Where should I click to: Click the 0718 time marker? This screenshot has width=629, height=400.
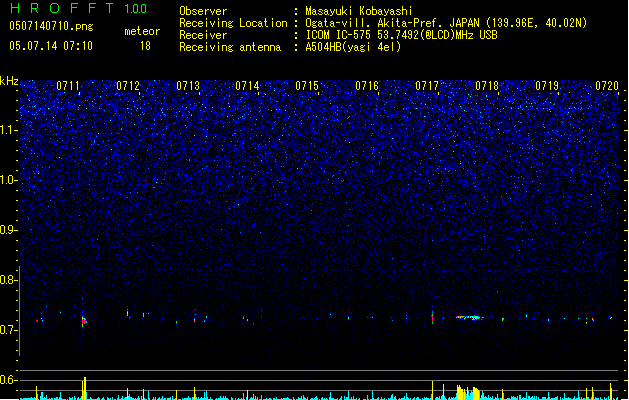coord(487,86)
